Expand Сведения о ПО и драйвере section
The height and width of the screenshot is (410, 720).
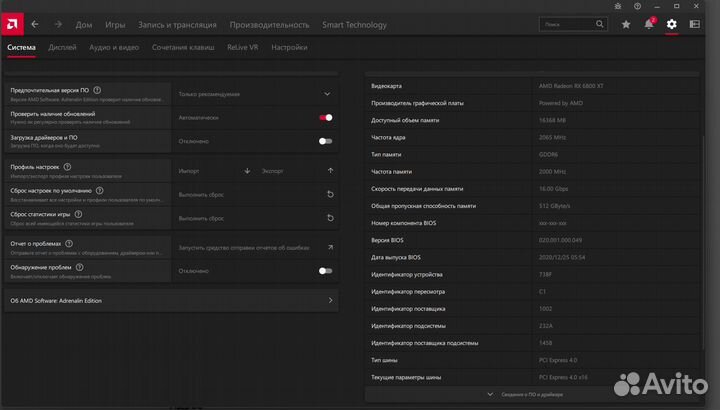tap(531, 395)
